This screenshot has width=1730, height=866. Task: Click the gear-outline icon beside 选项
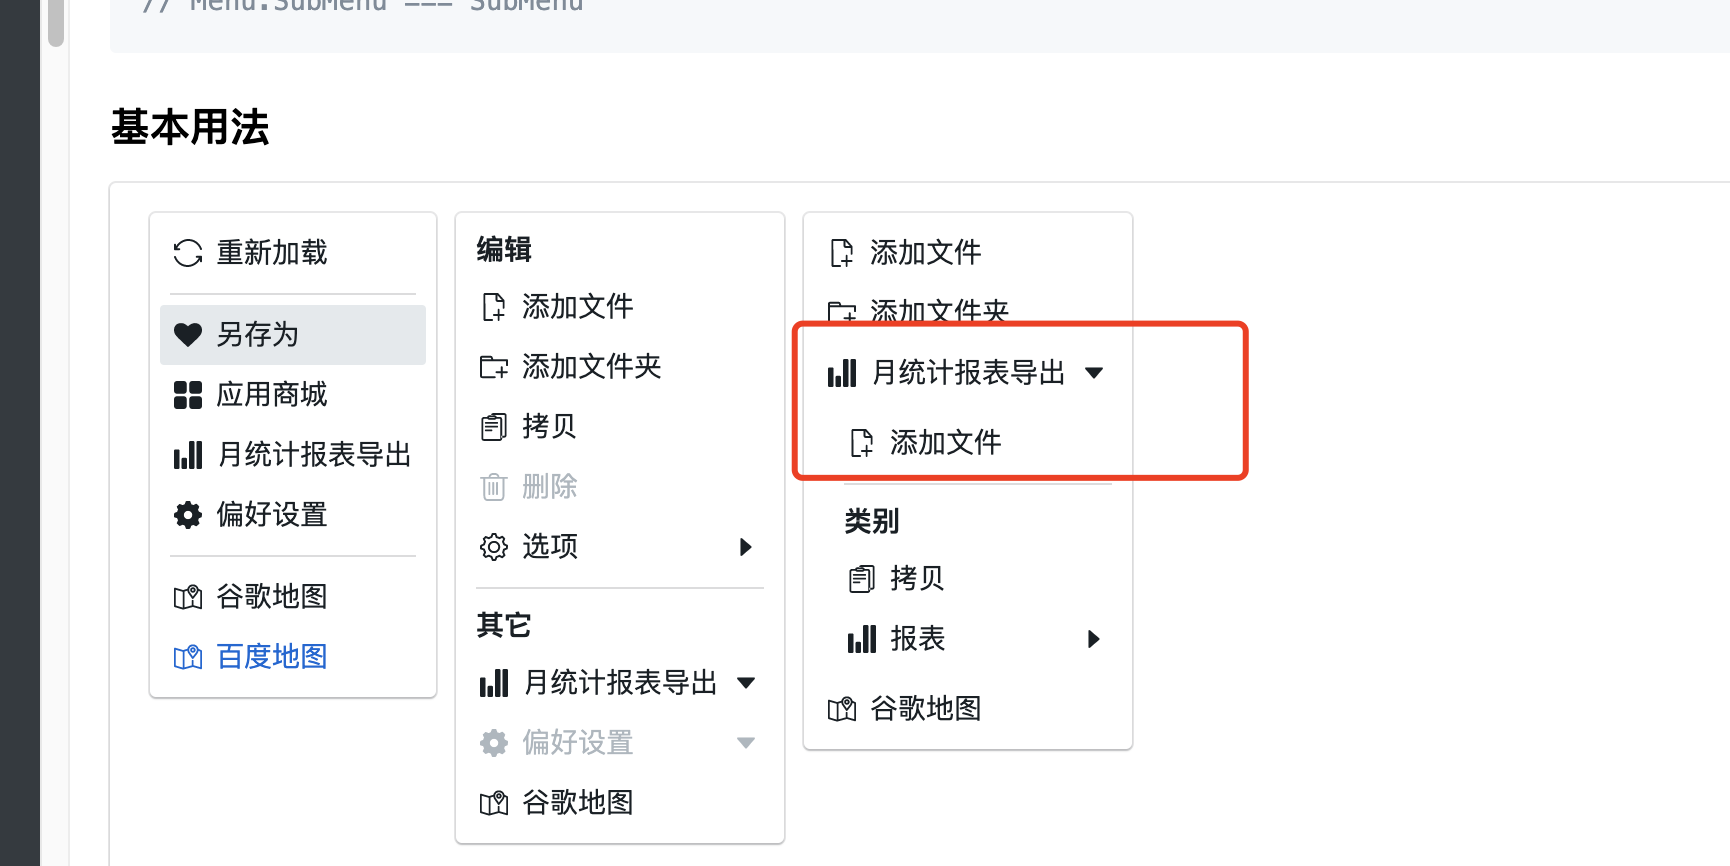[494, 547]
